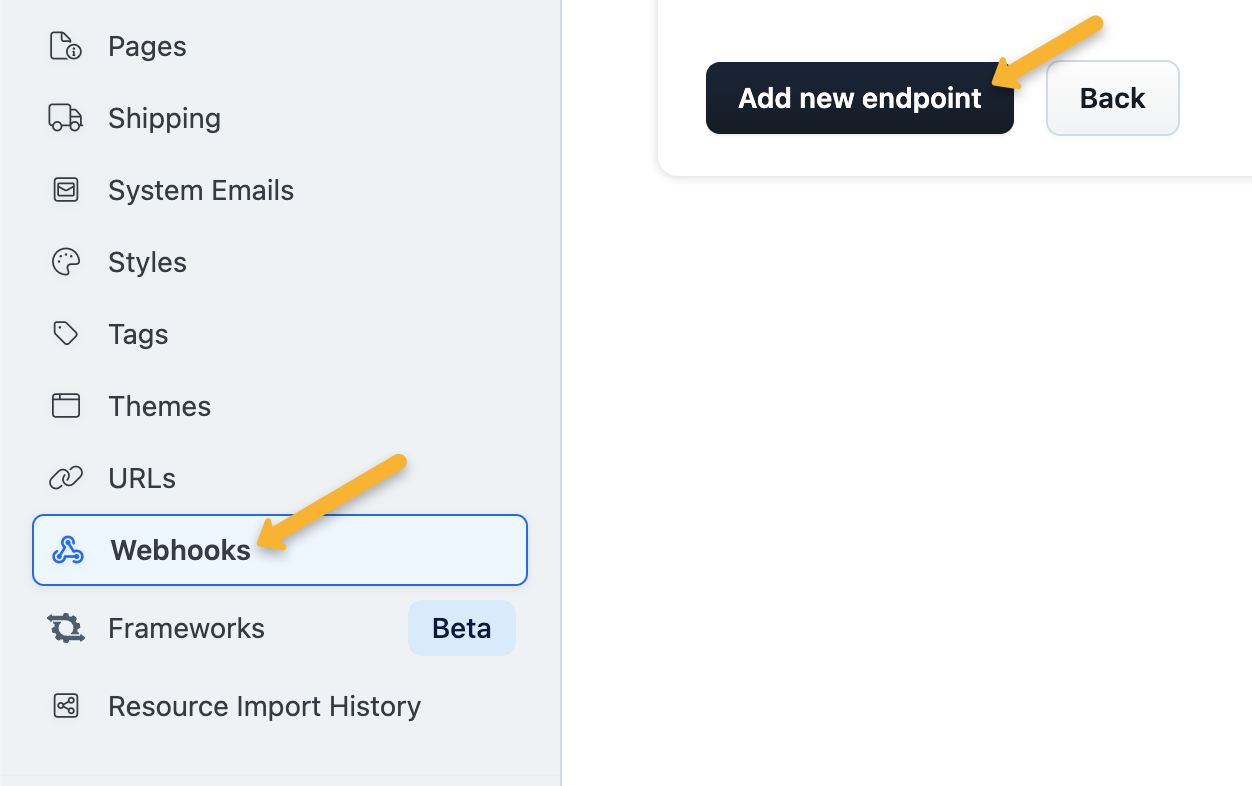Open the Frameworks menu entry

pyautogui.click(x=186, y=628)
